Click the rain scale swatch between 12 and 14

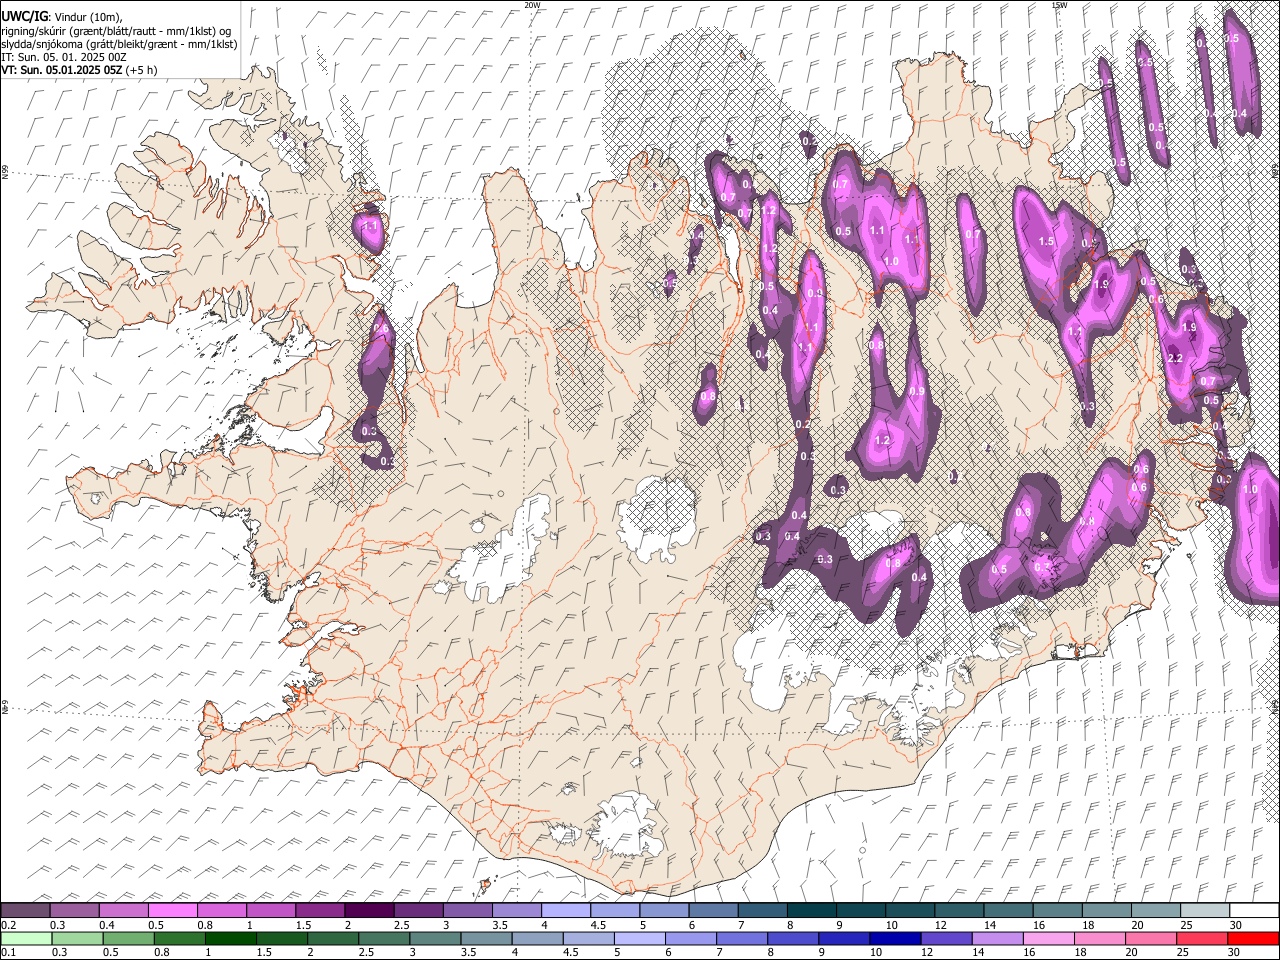[x=947, y=938]
